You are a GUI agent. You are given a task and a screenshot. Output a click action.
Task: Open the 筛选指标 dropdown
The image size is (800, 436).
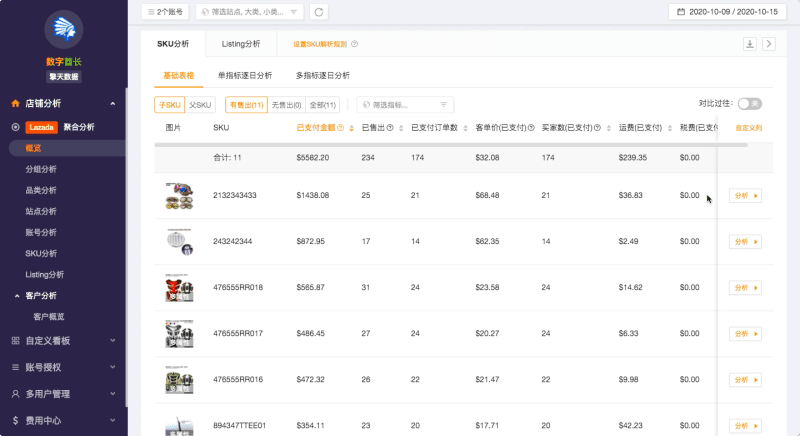click(x=405, y=104)
